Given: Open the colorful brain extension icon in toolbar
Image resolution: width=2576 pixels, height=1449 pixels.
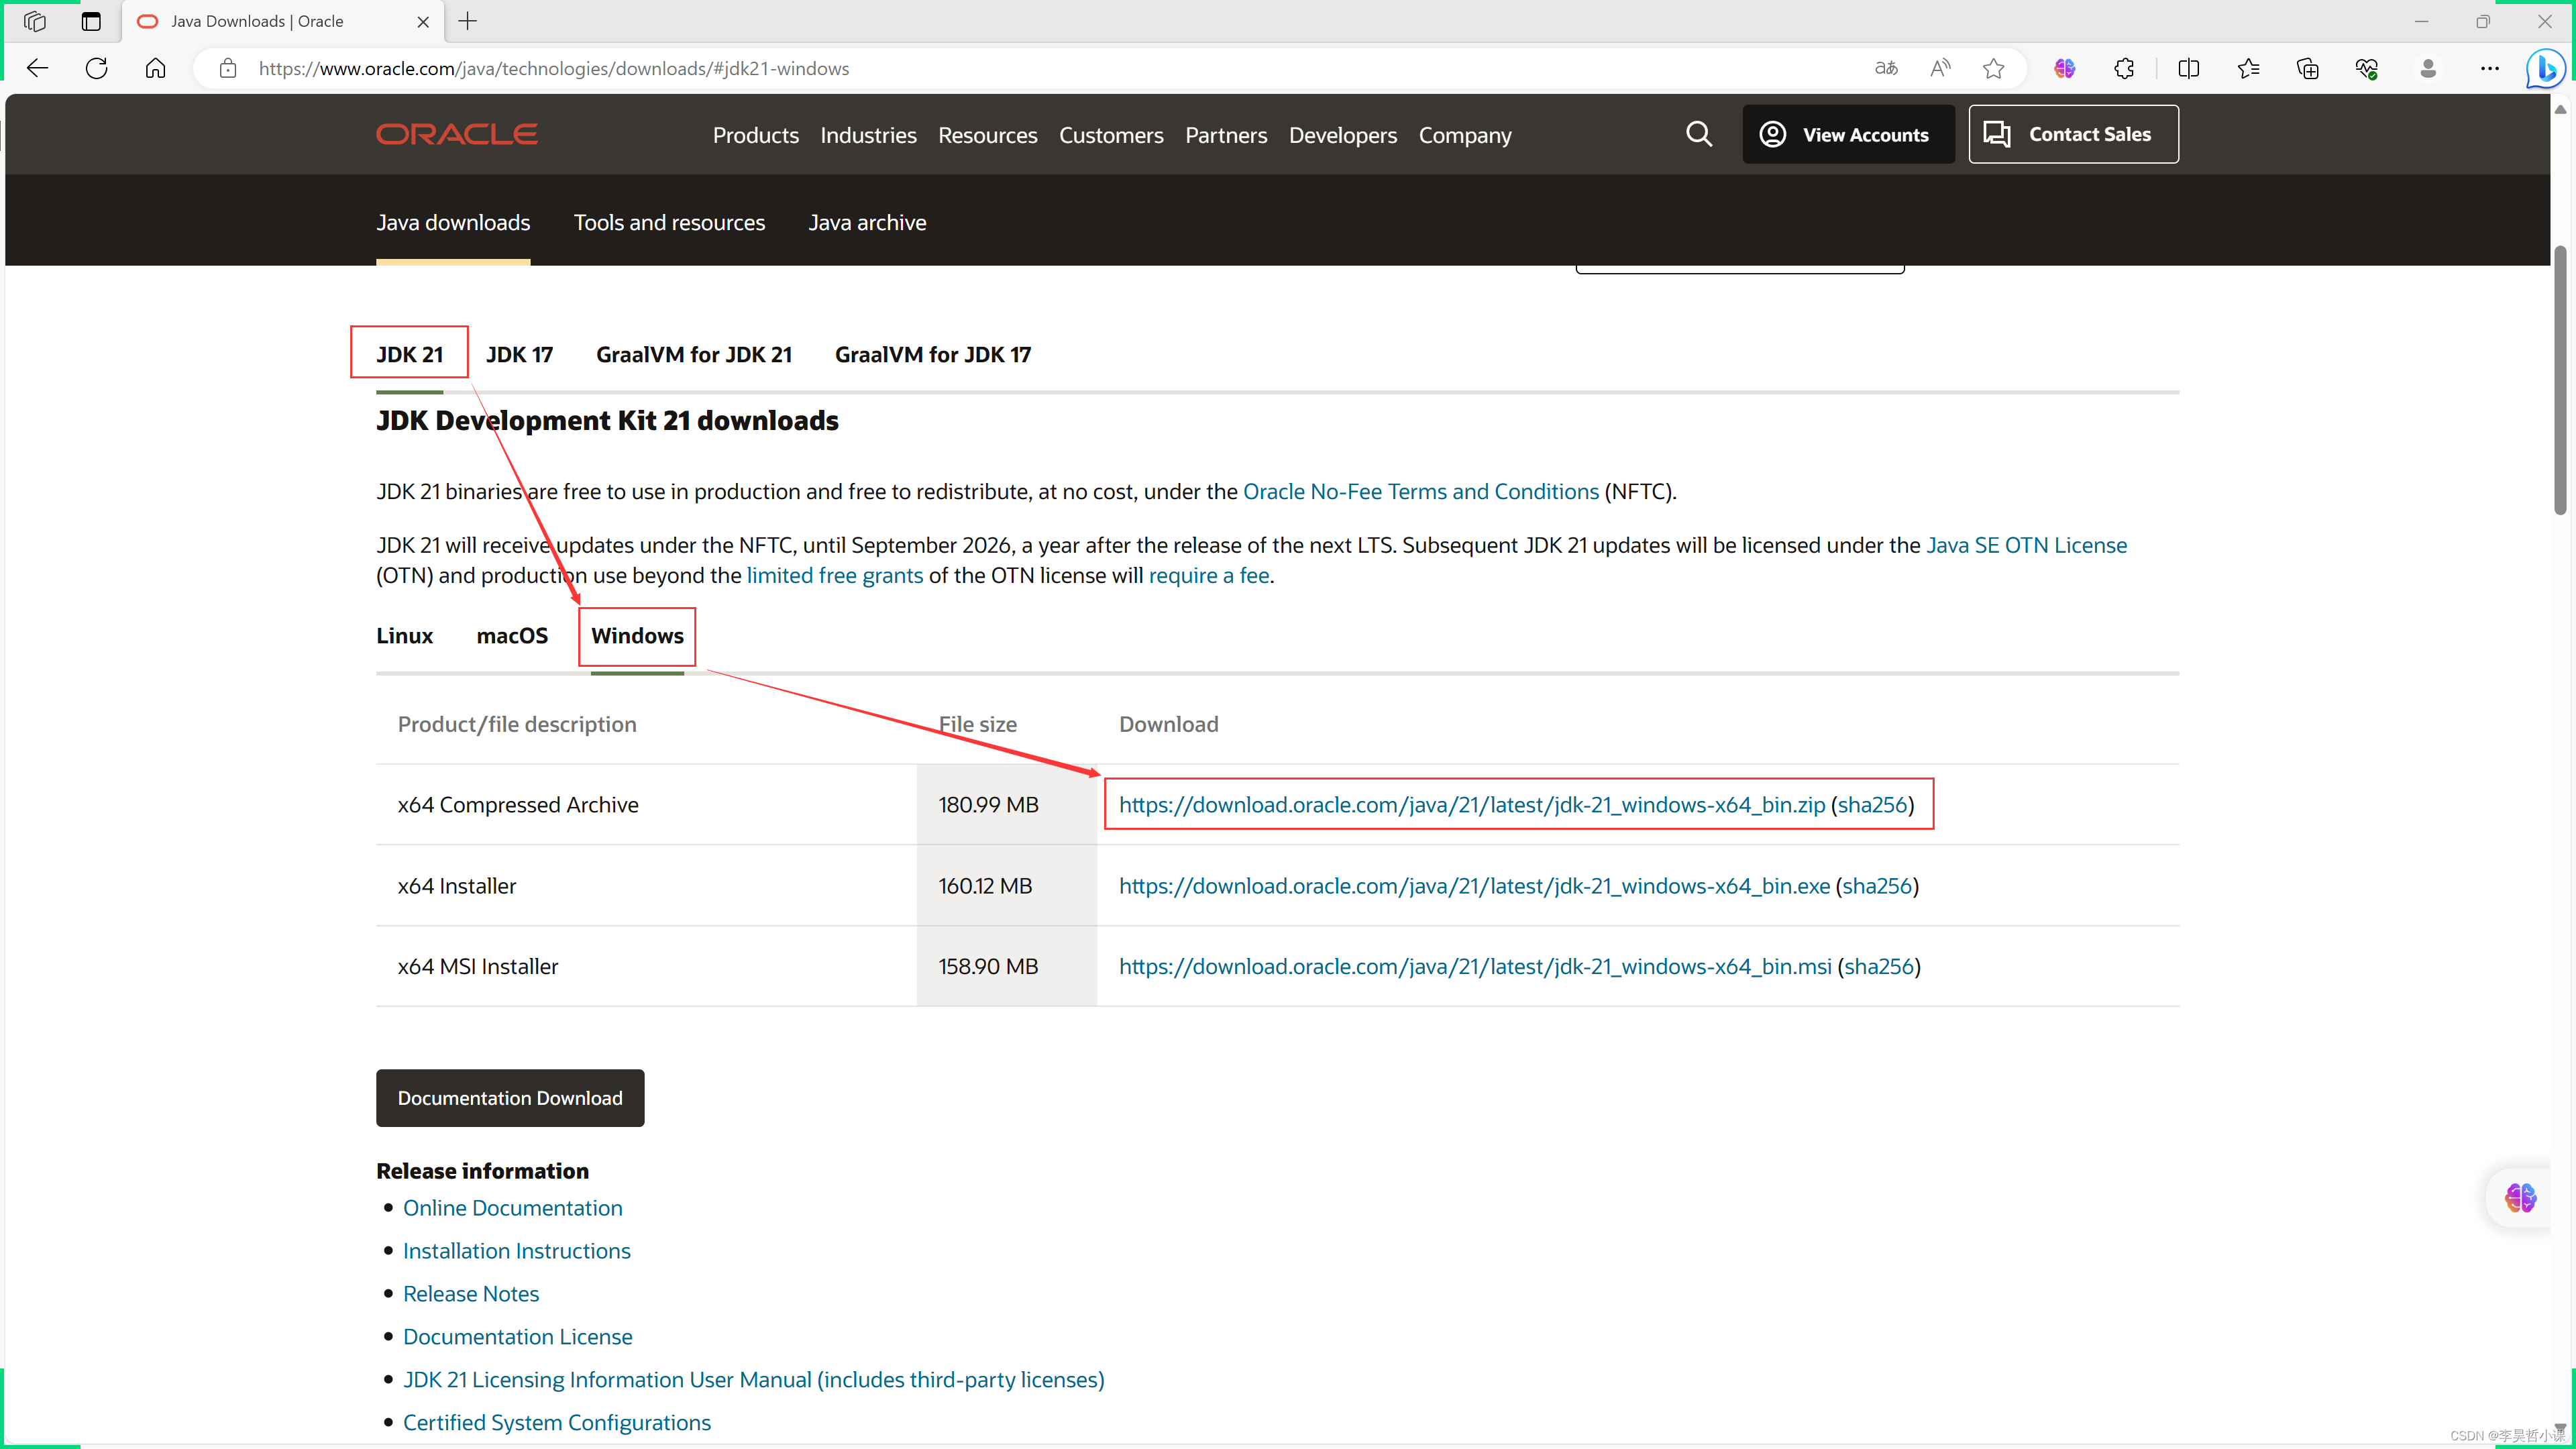Looking at the screenshot, I should (2065, 68).
